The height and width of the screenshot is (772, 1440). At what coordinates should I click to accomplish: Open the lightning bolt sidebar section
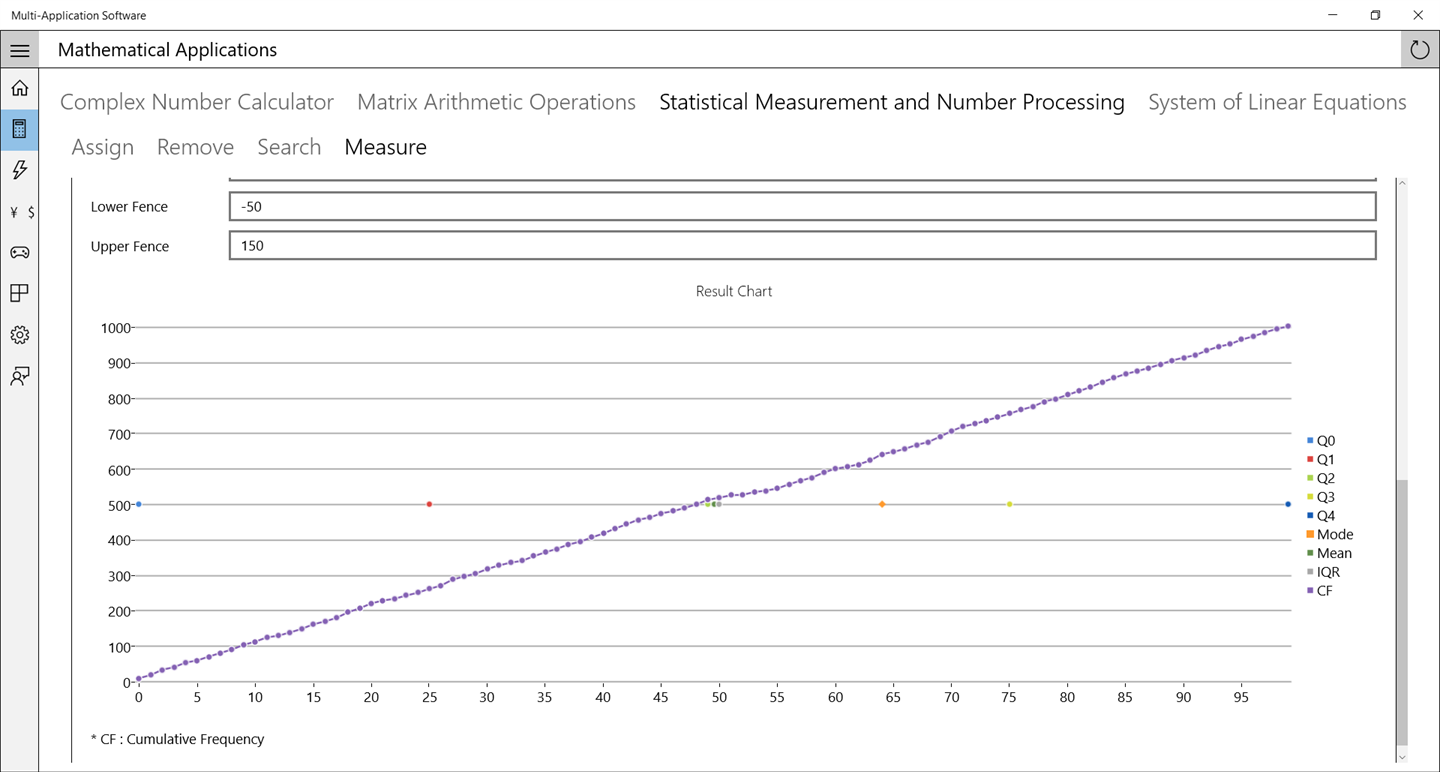pos(19,170)
